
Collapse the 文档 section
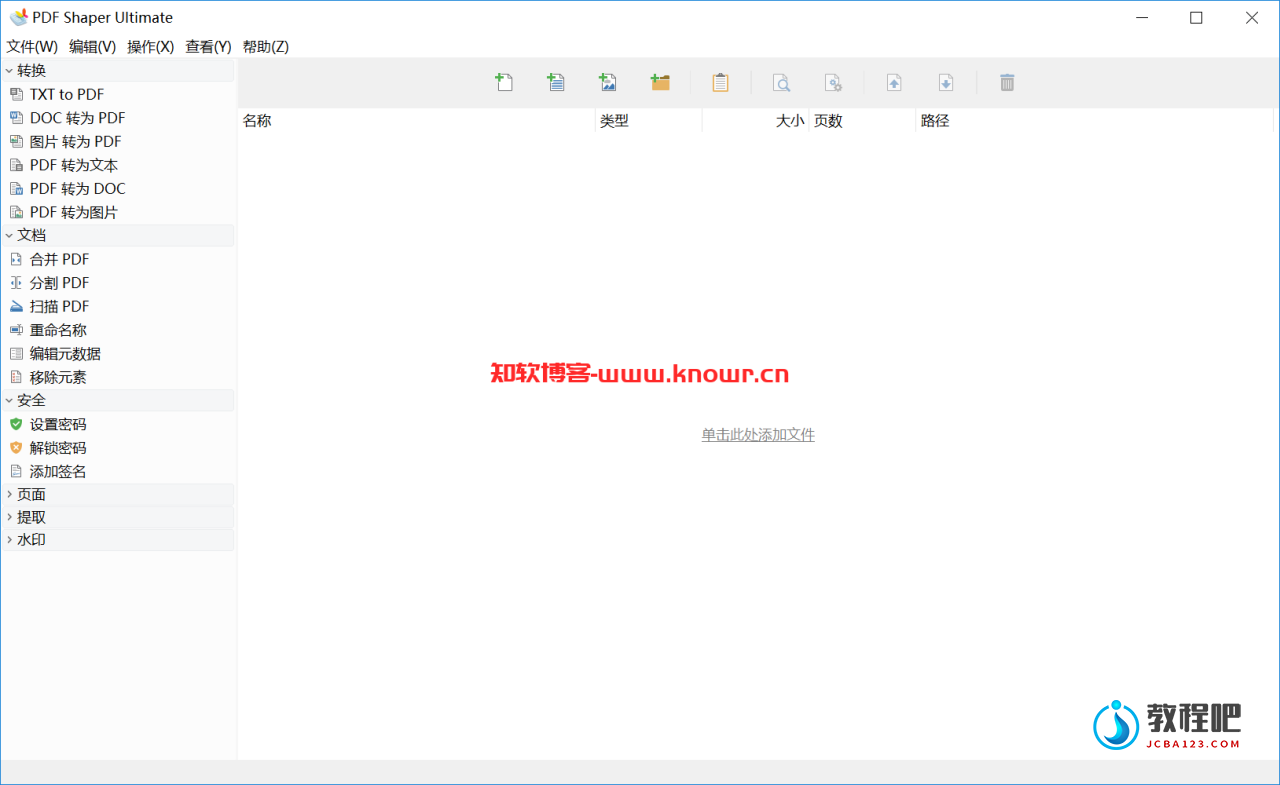(10, 235)
